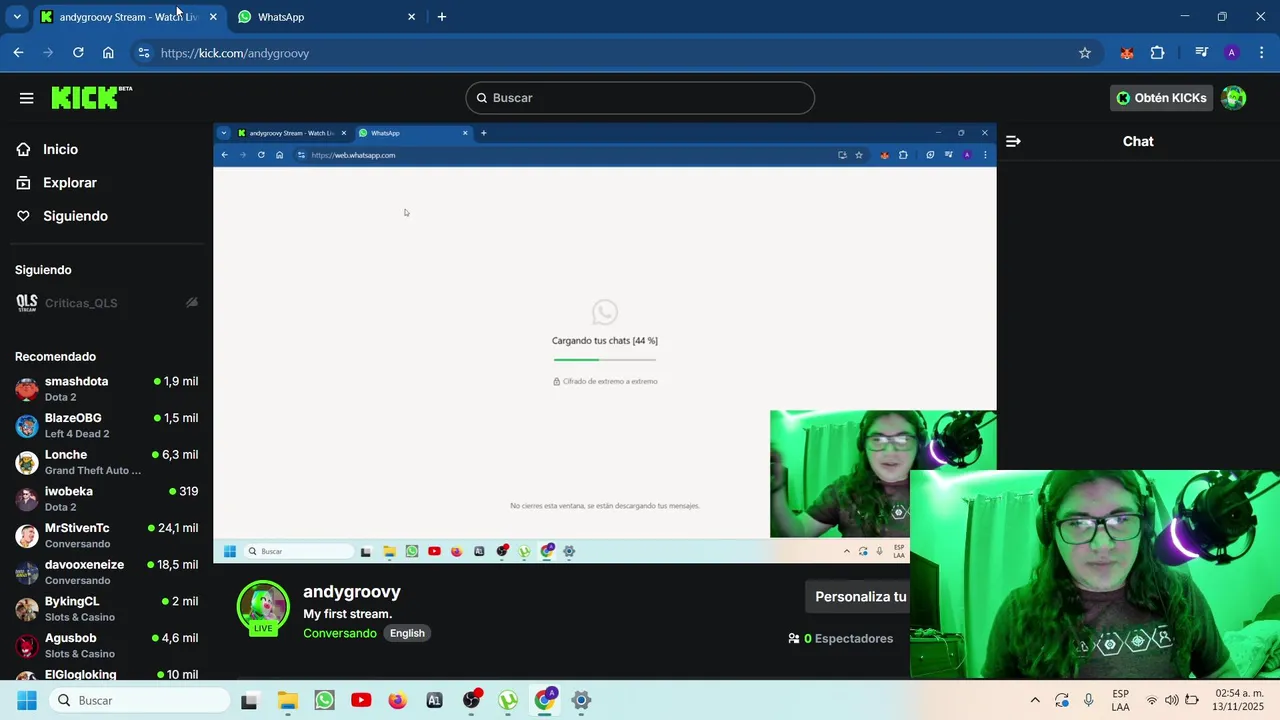Open the Conversando category link

coord(340,633)
